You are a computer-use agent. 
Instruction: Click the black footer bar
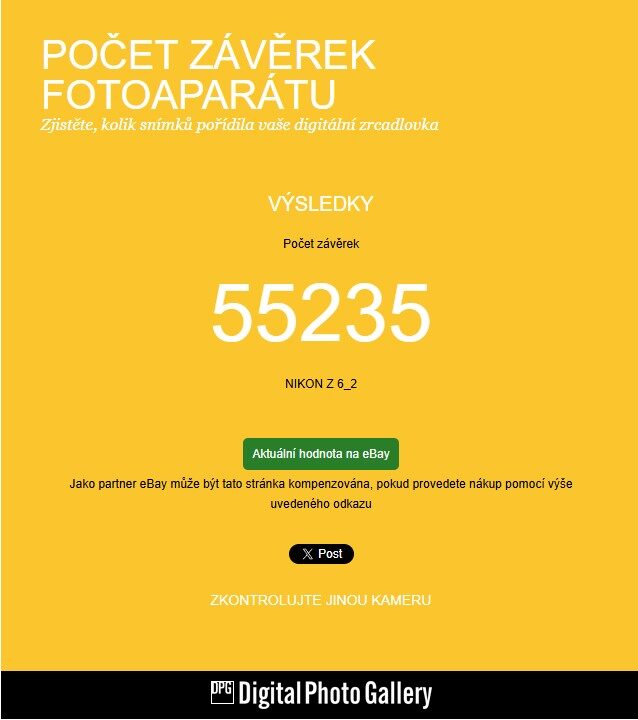(x=319, y=694)
